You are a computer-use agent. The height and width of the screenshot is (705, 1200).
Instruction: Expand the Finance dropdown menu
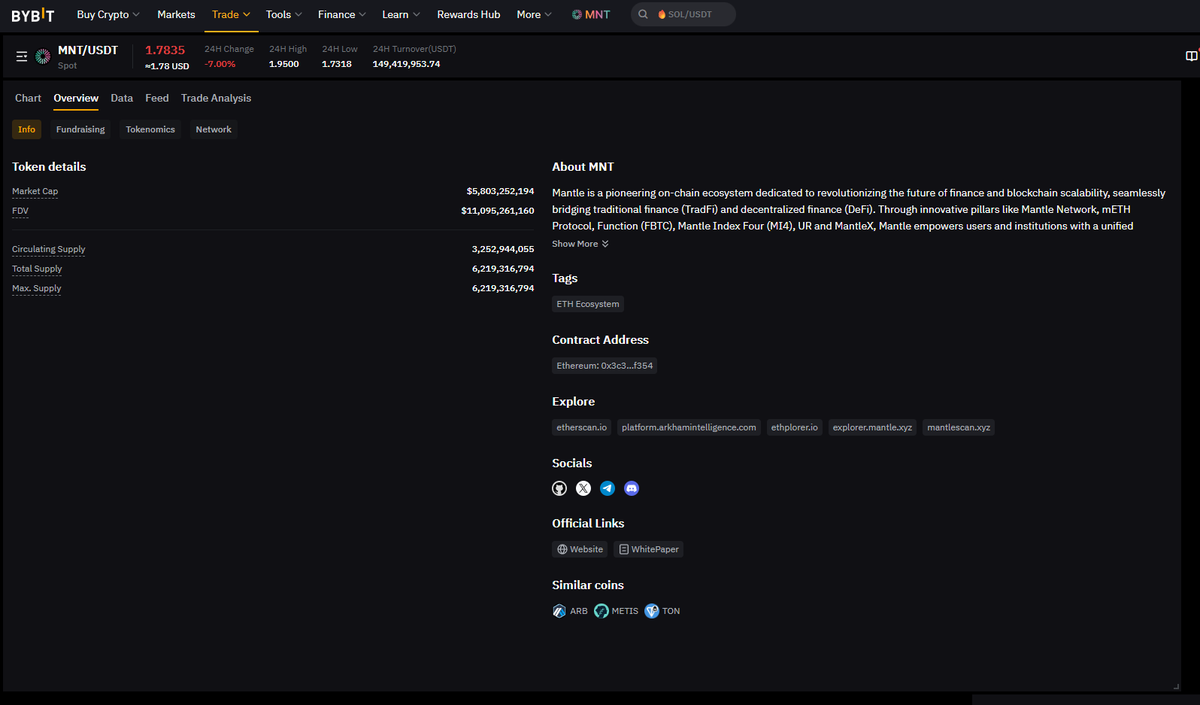point(342,14)
